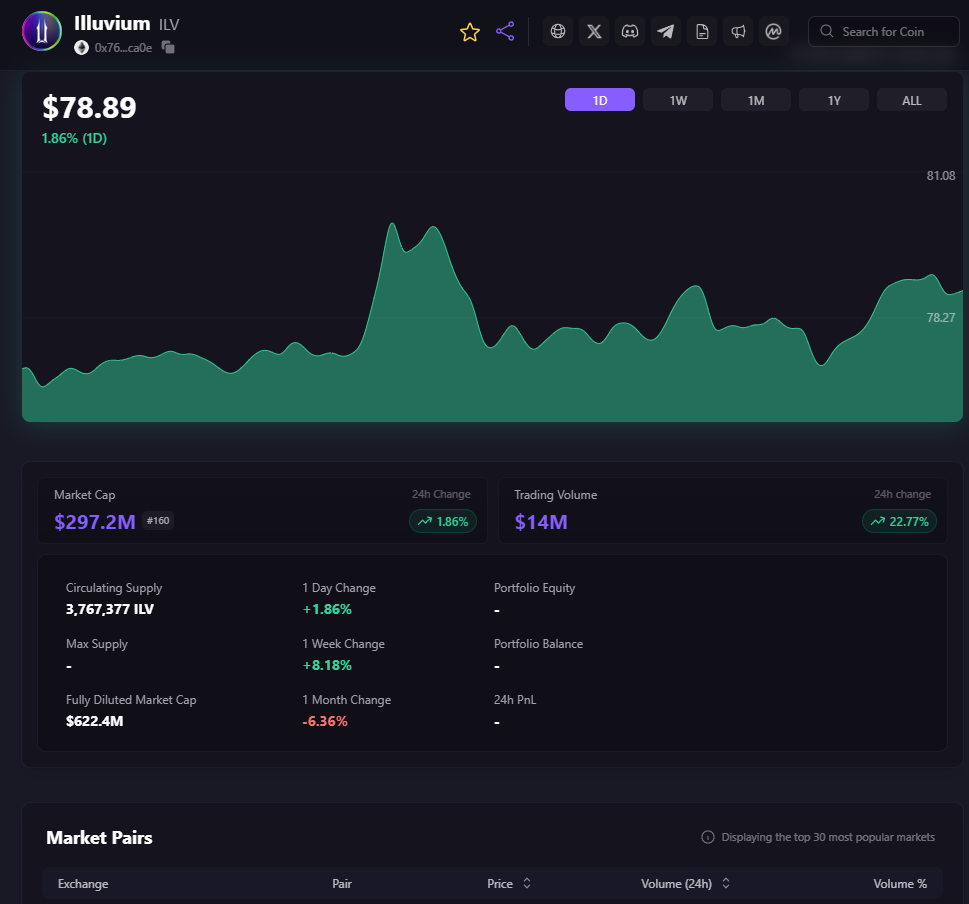Copy the contract address 0x76...ca0e
Screen dimensions: 969x904
168,47
